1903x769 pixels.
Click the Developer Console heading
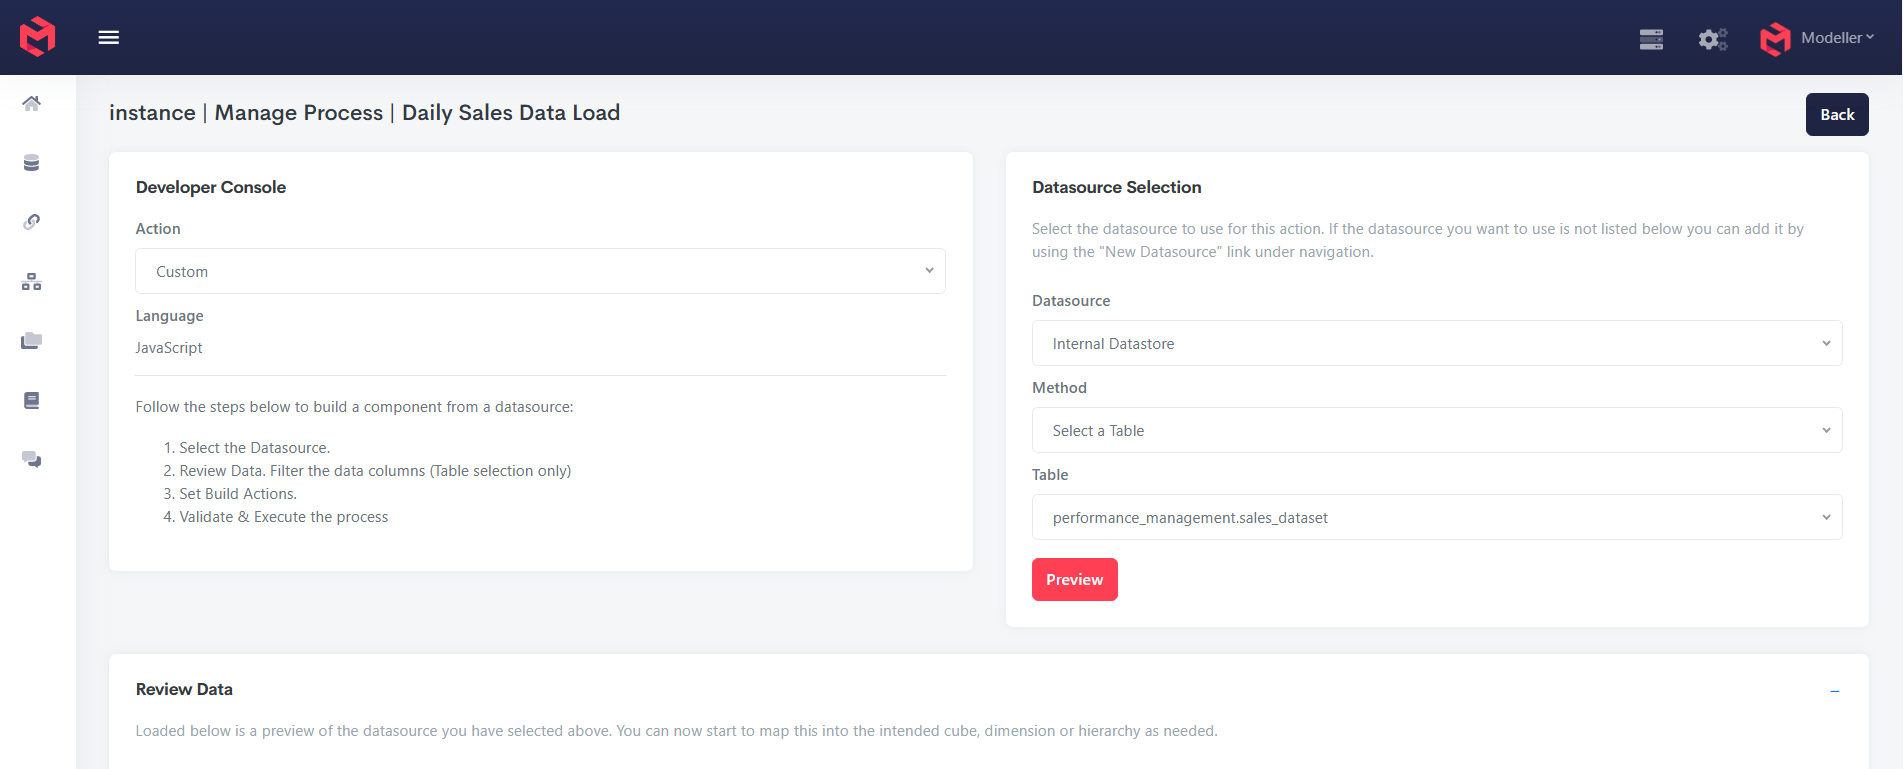(211, 187)
